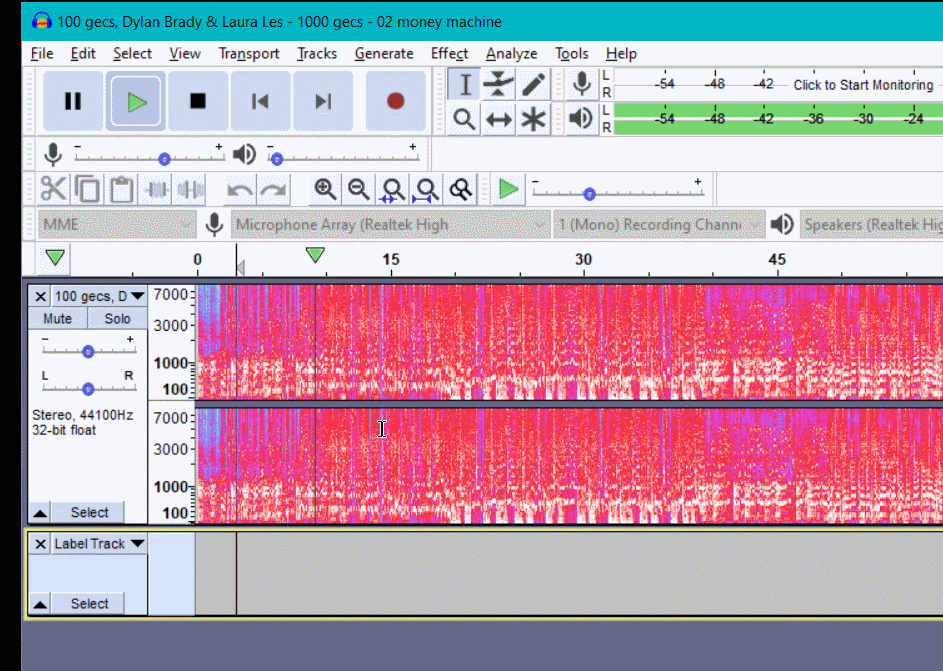This screenshot has height=671, width=943.
Task: Select the Envelope tool
Action: [498, 84]
